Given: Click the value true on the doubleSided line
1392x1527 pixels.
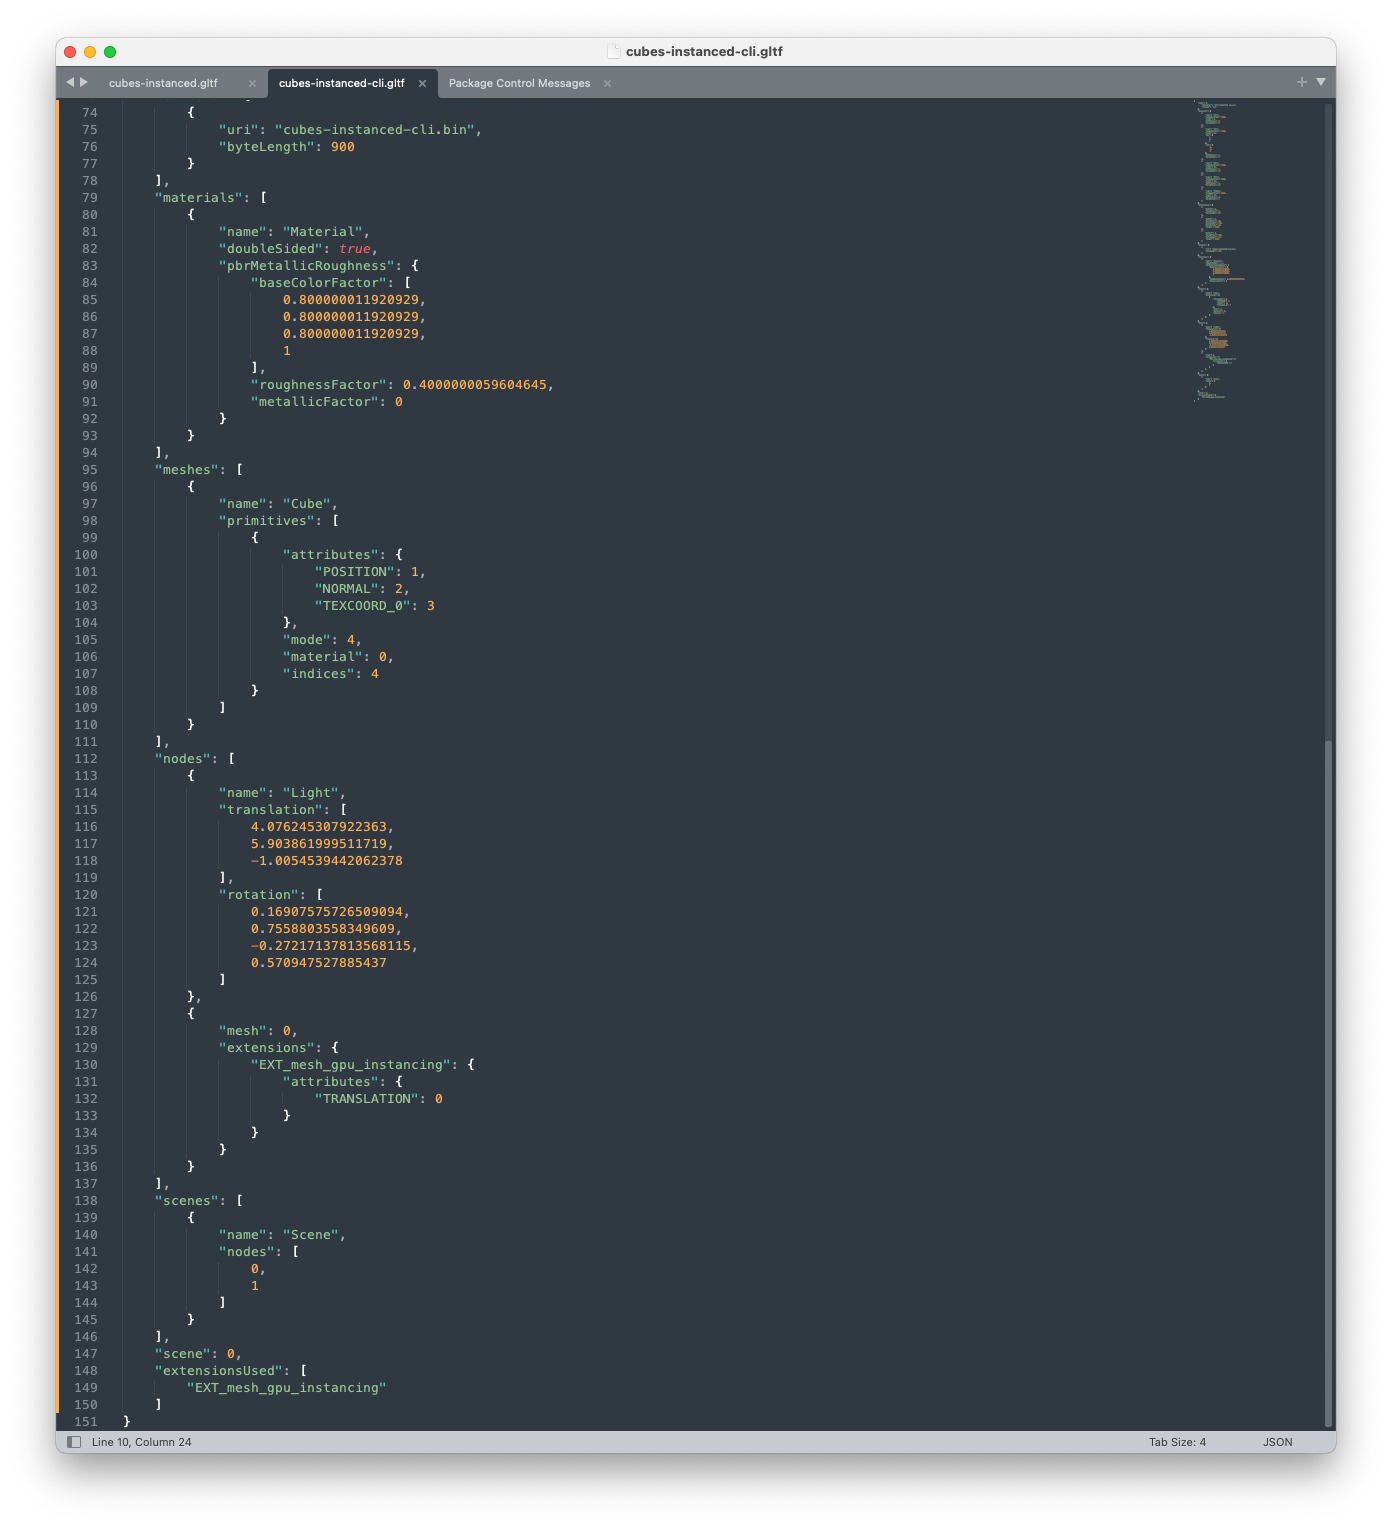Looking at the screenshot, I should click(x=350, y=248).
